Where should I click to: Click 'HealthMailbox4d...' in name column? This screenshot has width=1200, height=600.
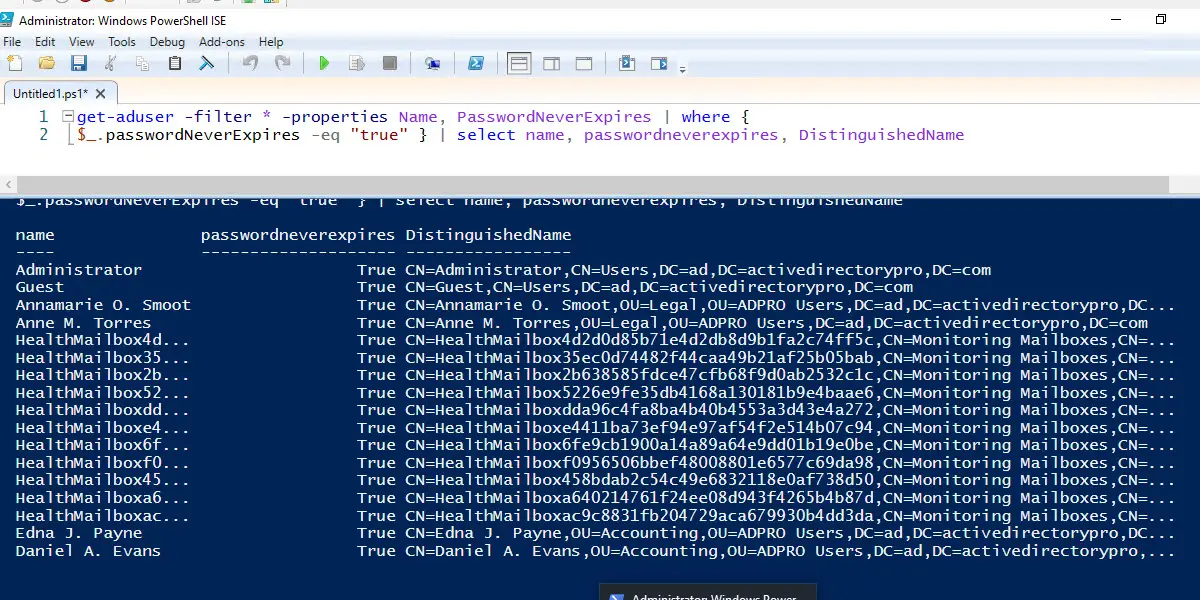102,340
